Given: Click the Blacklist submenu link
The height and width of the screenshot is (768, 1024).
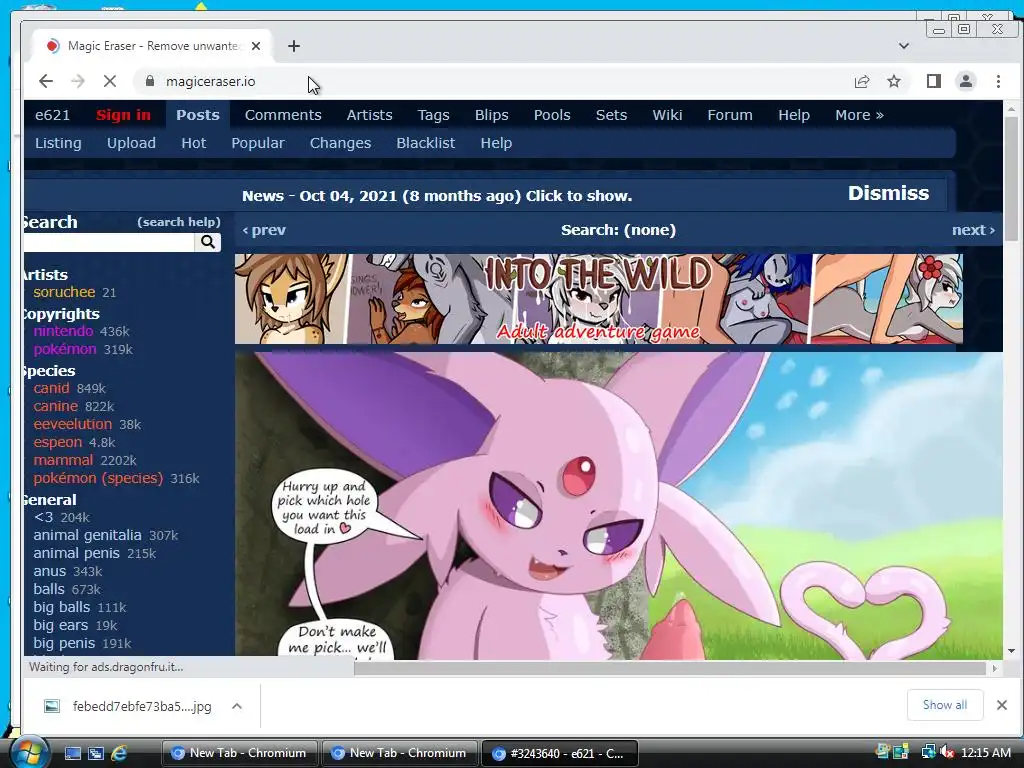Looking at the screenshot, I should pyautogui.click(x=425, y=143).
